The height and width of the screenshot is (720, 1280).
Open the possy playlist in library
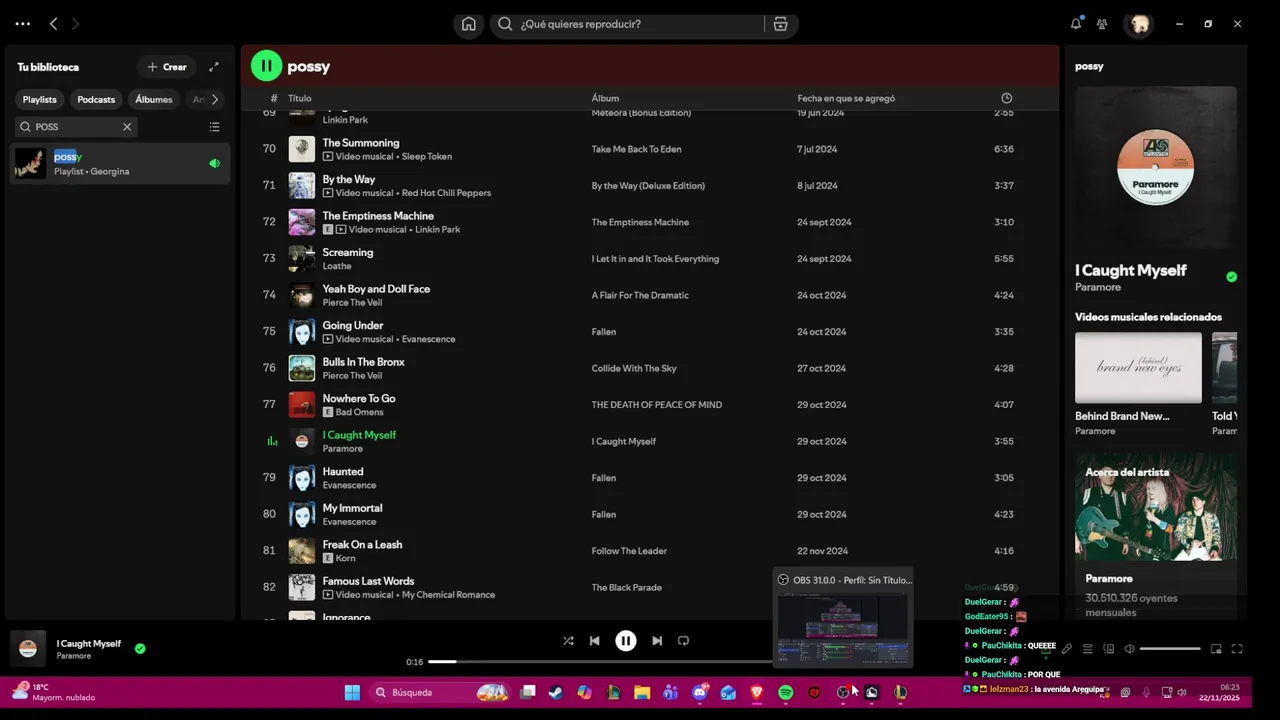120,164
